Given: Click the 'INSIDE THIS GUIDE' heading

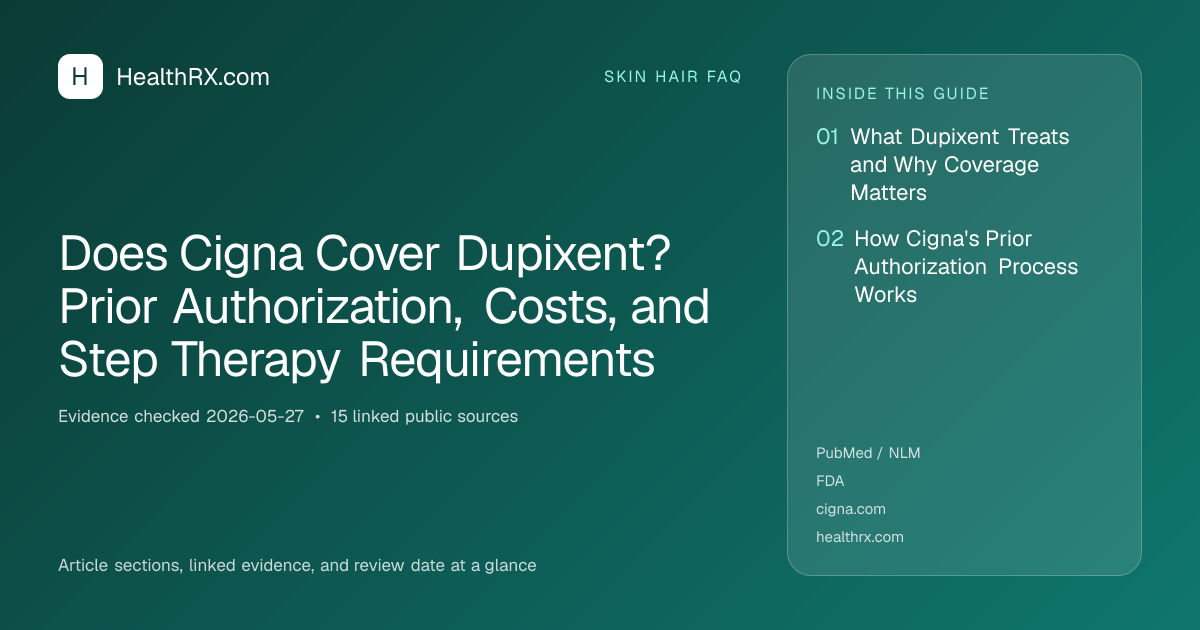Looking at the screenshot, I should (x=903, y=94).
